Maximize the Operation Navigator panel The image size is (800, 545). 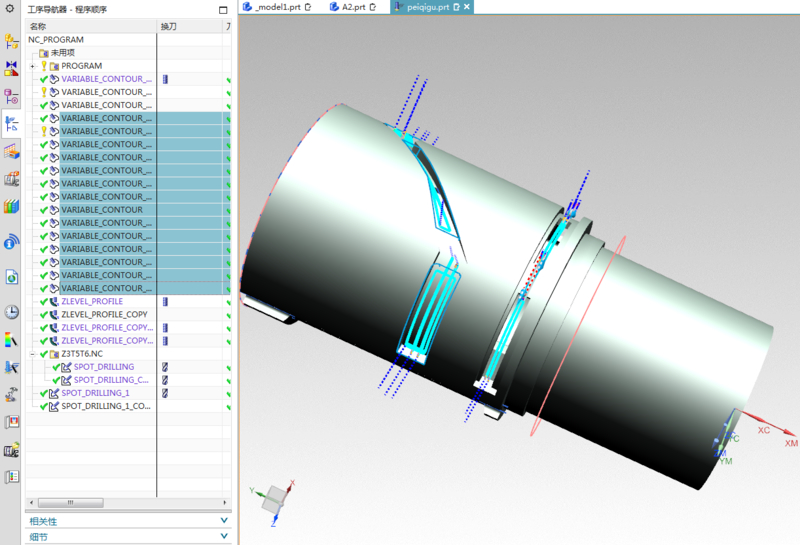coord(223,10)
